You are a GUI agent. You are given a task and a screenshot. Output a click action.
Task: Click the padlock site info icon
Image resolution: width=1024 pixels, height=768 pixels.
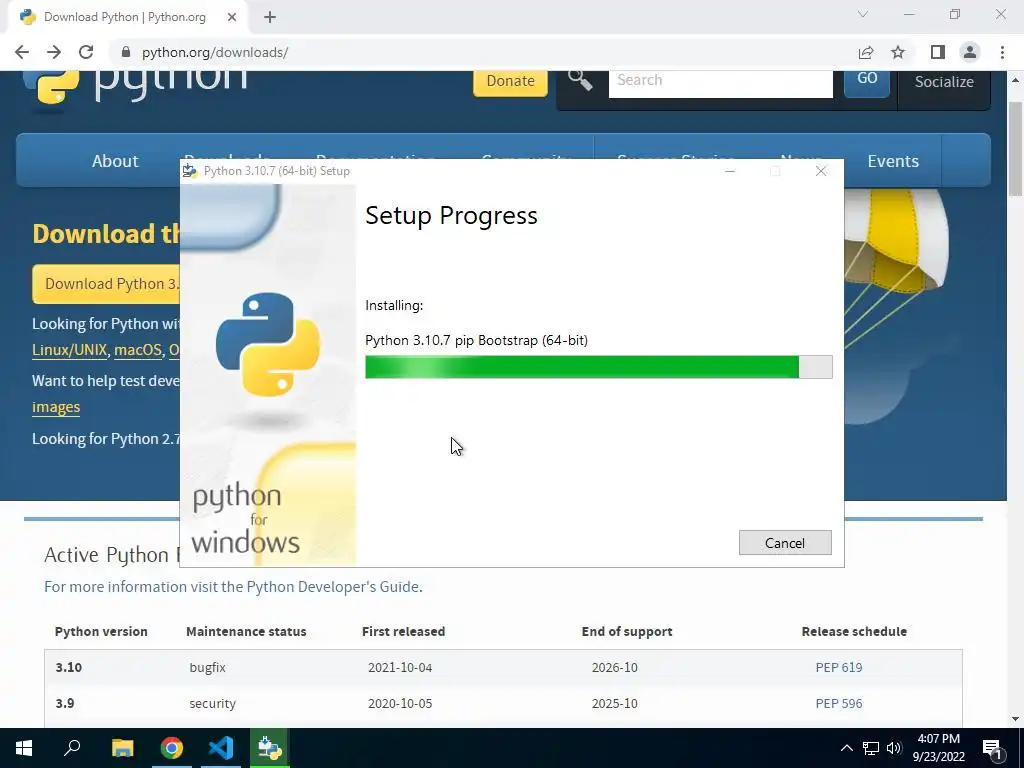[x=126, y=52]
